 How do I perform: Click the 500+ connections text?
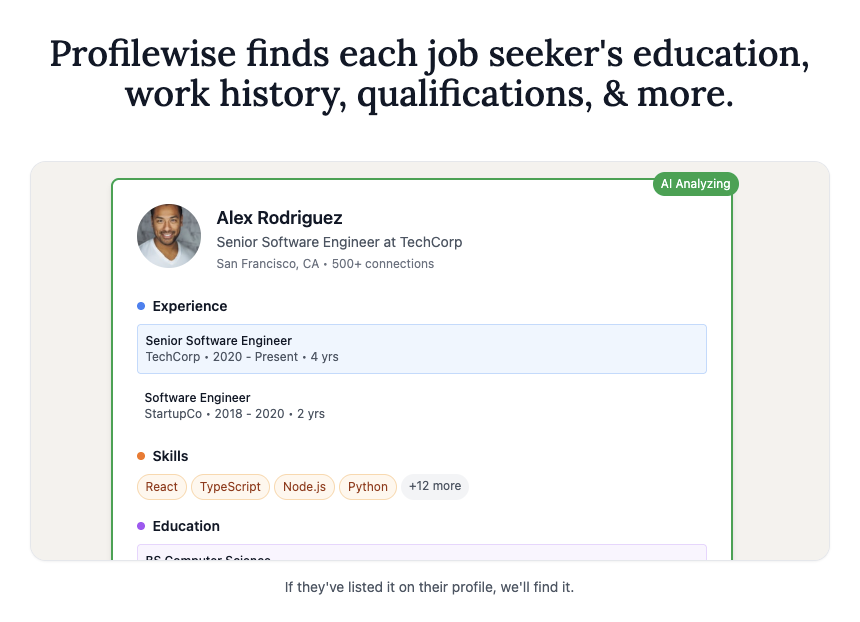coord(383,264)
